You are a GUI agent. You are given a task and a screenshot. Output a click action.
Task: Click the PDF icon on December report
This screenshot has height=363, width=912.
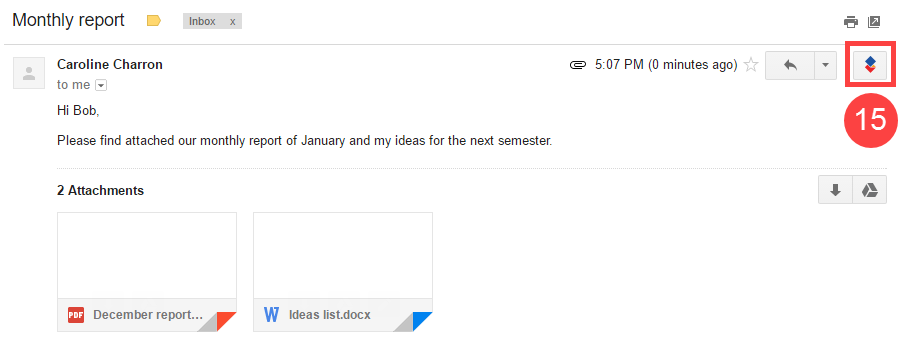(x=76, y=315)
